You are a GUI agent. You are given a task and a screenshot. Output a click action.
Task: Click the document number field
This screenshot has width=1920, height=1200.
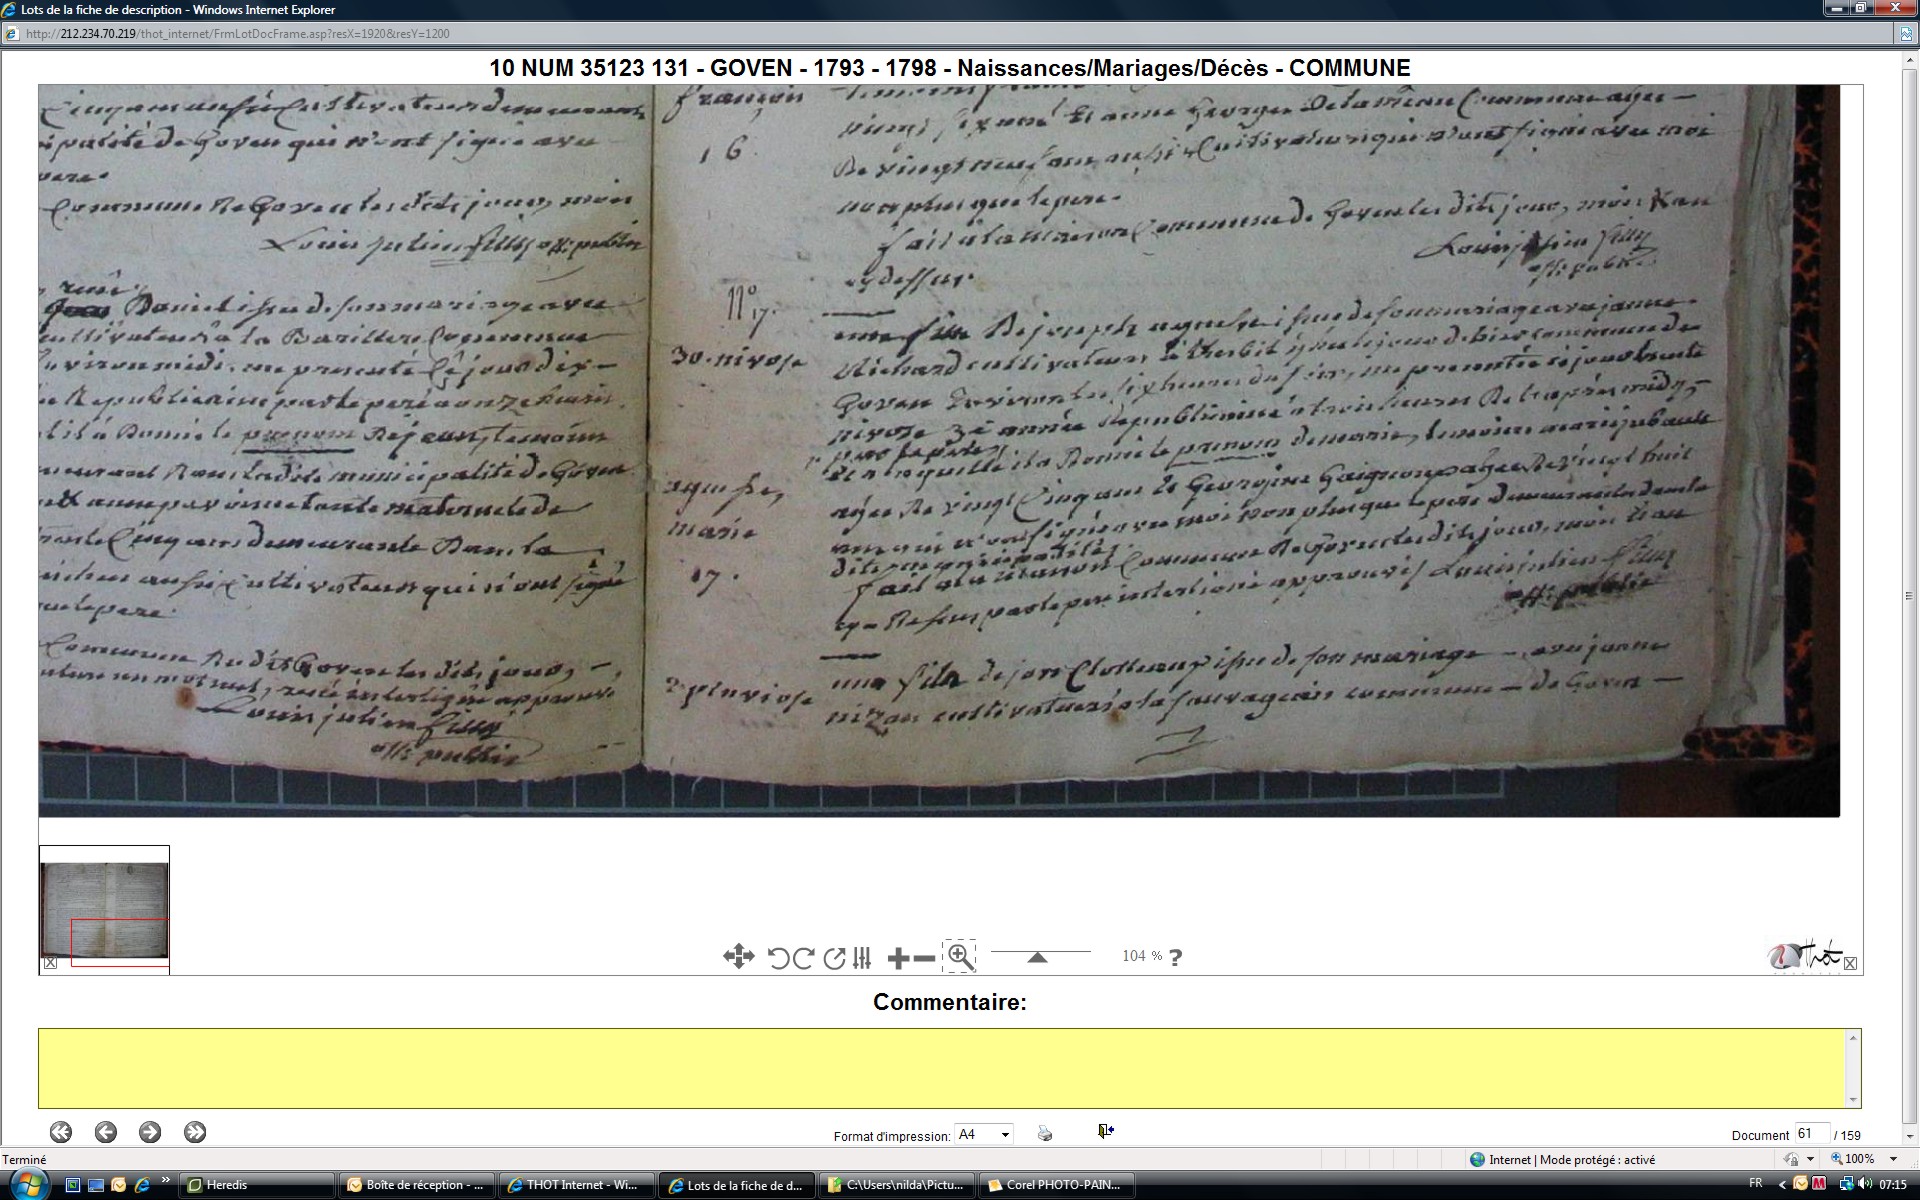1810,1134
